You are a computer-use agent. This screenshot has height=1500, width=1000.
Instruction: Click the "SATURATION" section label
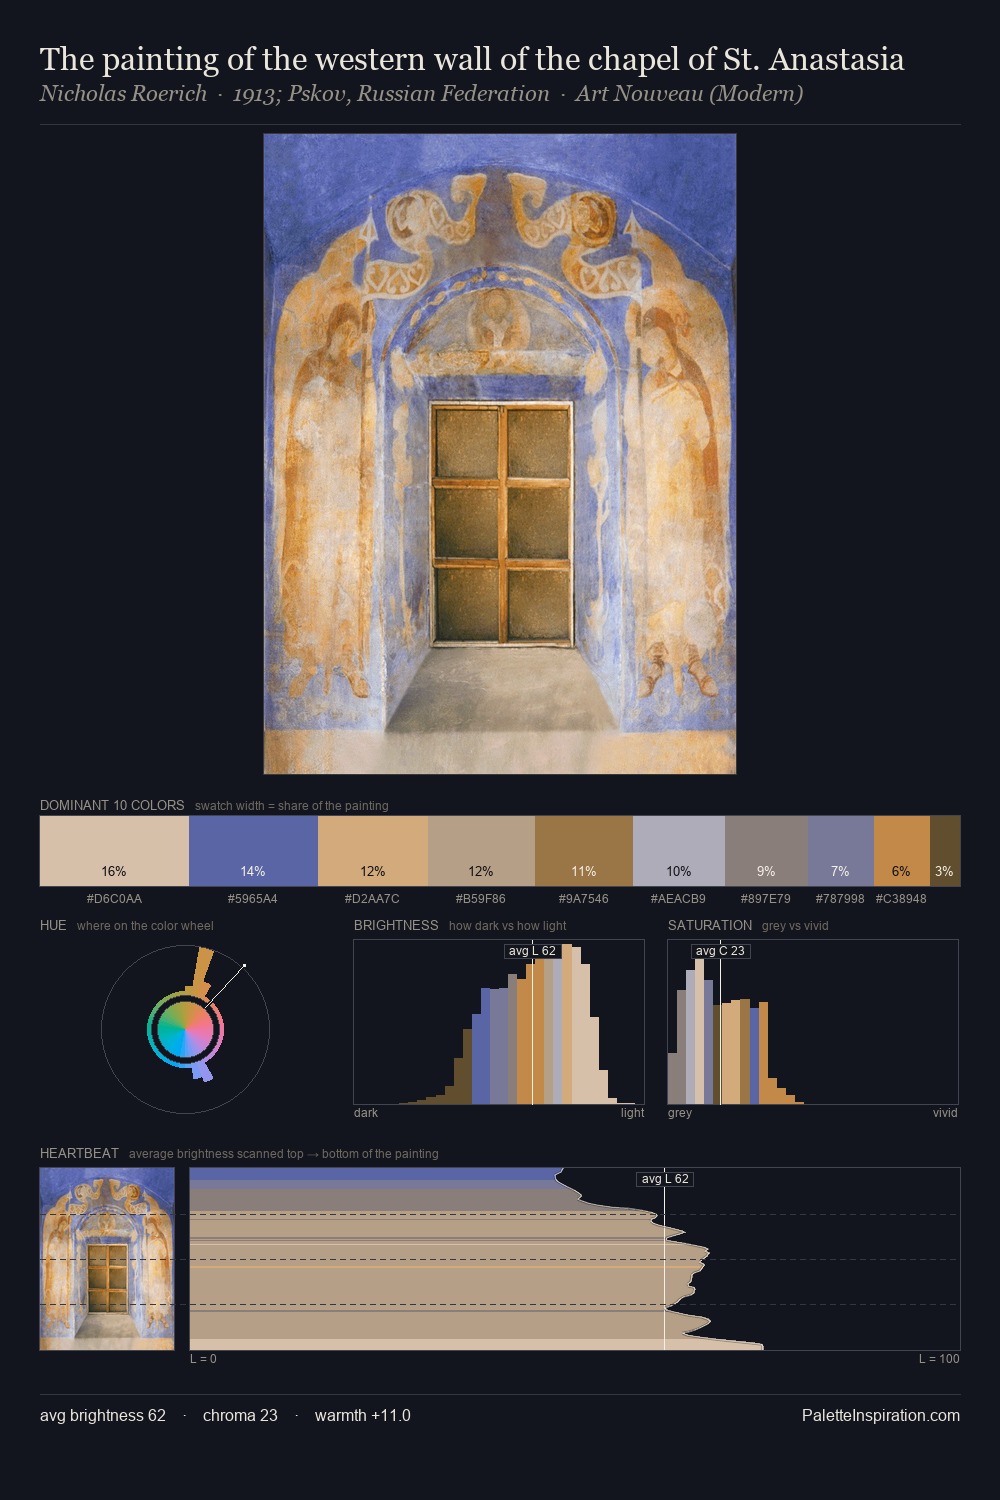pyautogui.click(x=710, y=925)
